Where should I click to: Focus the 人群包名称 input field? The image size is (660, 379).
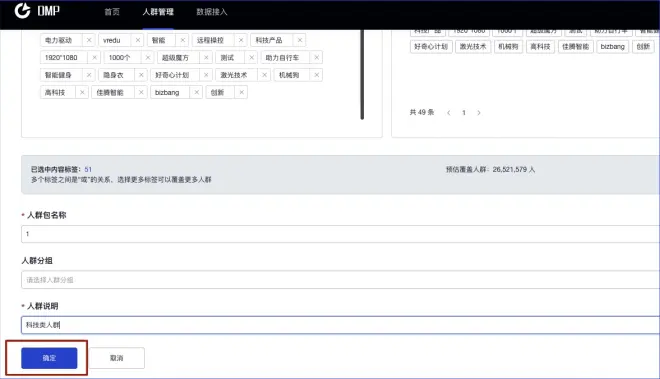pyautogui.click(x=340, y=234)
